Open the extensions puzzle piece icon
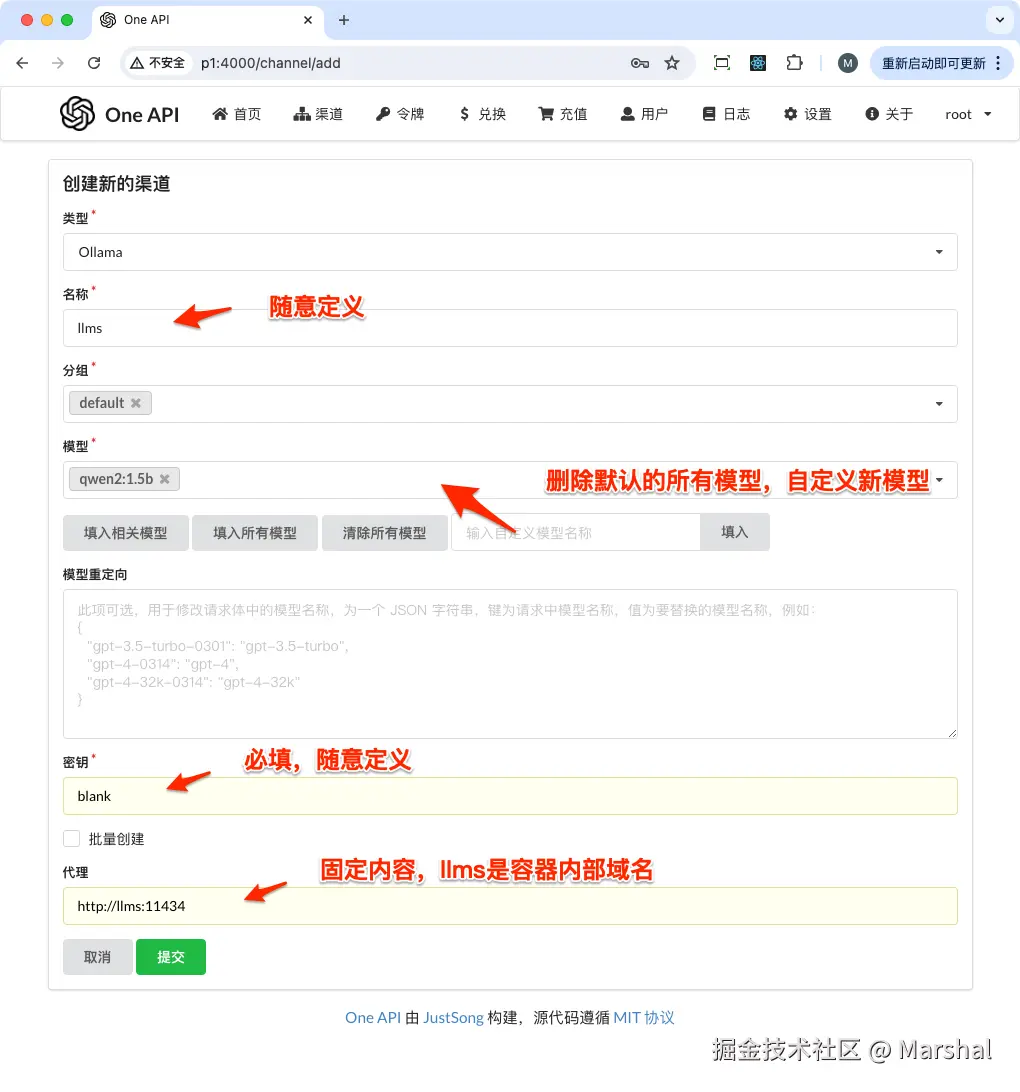 tap(794, 63)
